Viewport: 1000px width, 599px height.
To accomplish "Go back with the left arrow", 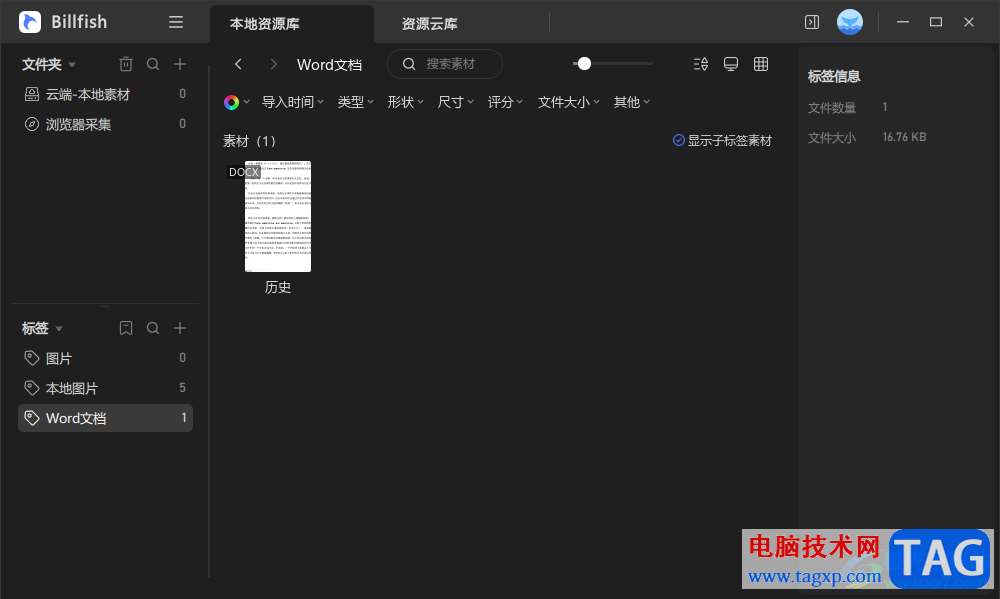I will (x=239, y=64).
